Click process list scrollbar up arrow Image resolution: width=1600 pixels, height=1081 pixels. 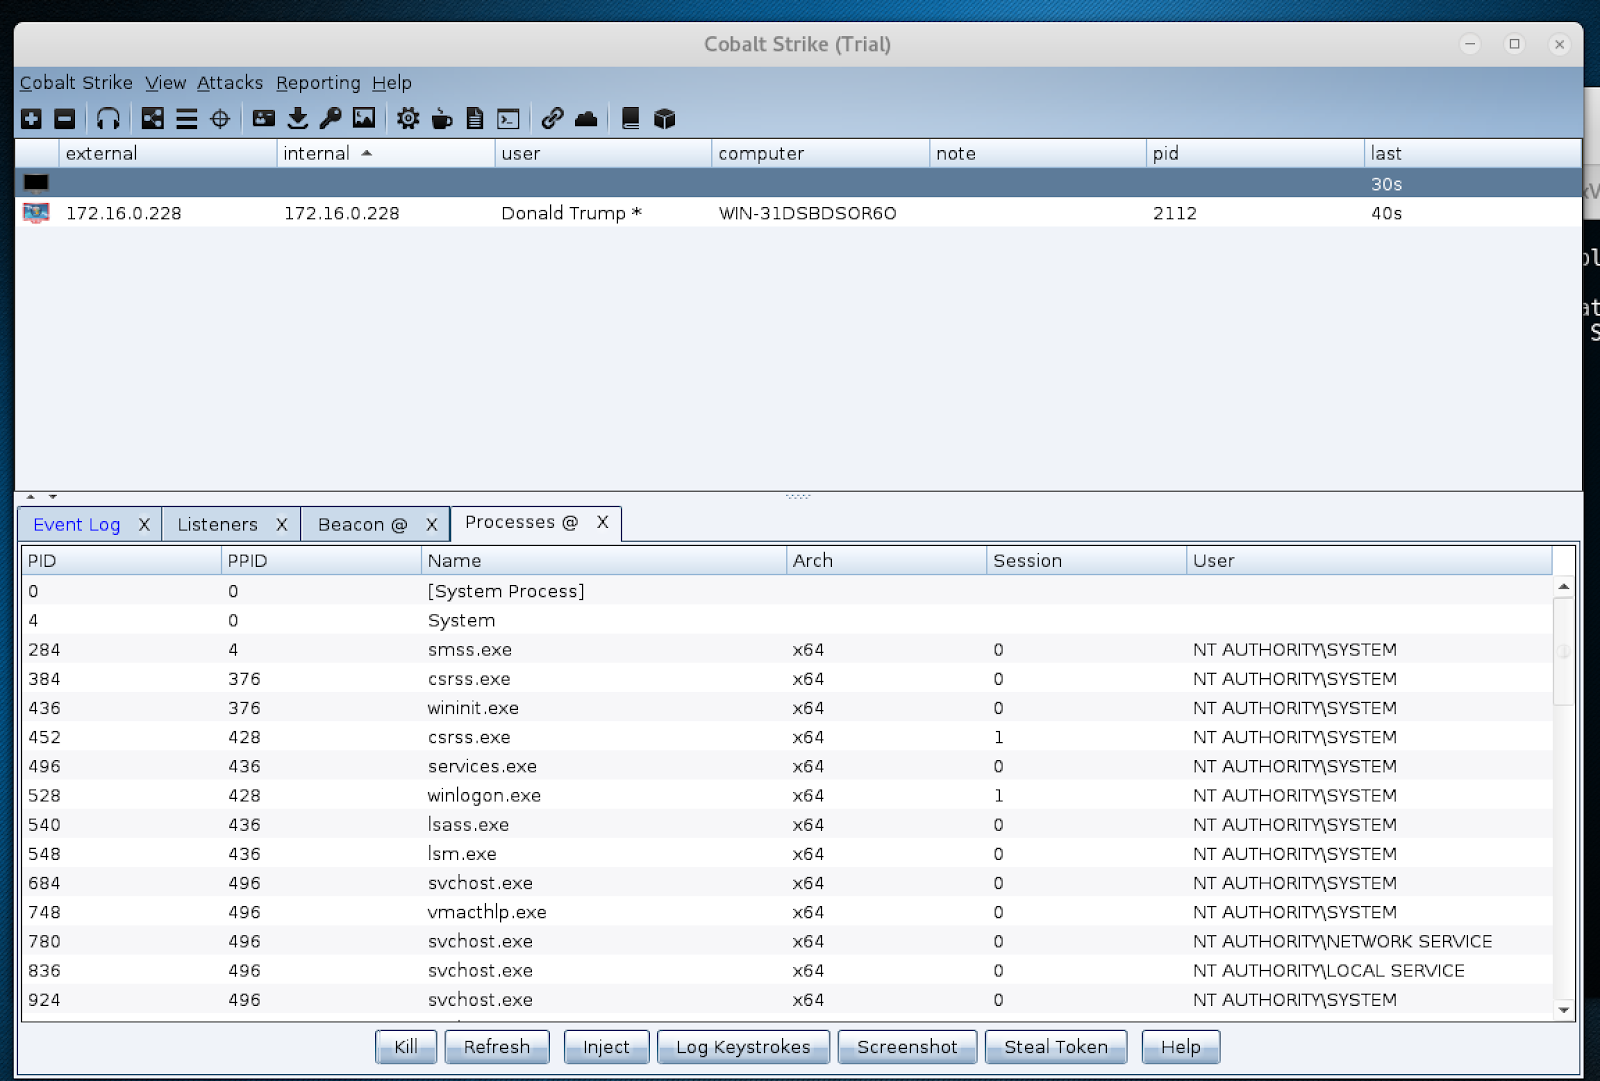tap(1563, 587)
